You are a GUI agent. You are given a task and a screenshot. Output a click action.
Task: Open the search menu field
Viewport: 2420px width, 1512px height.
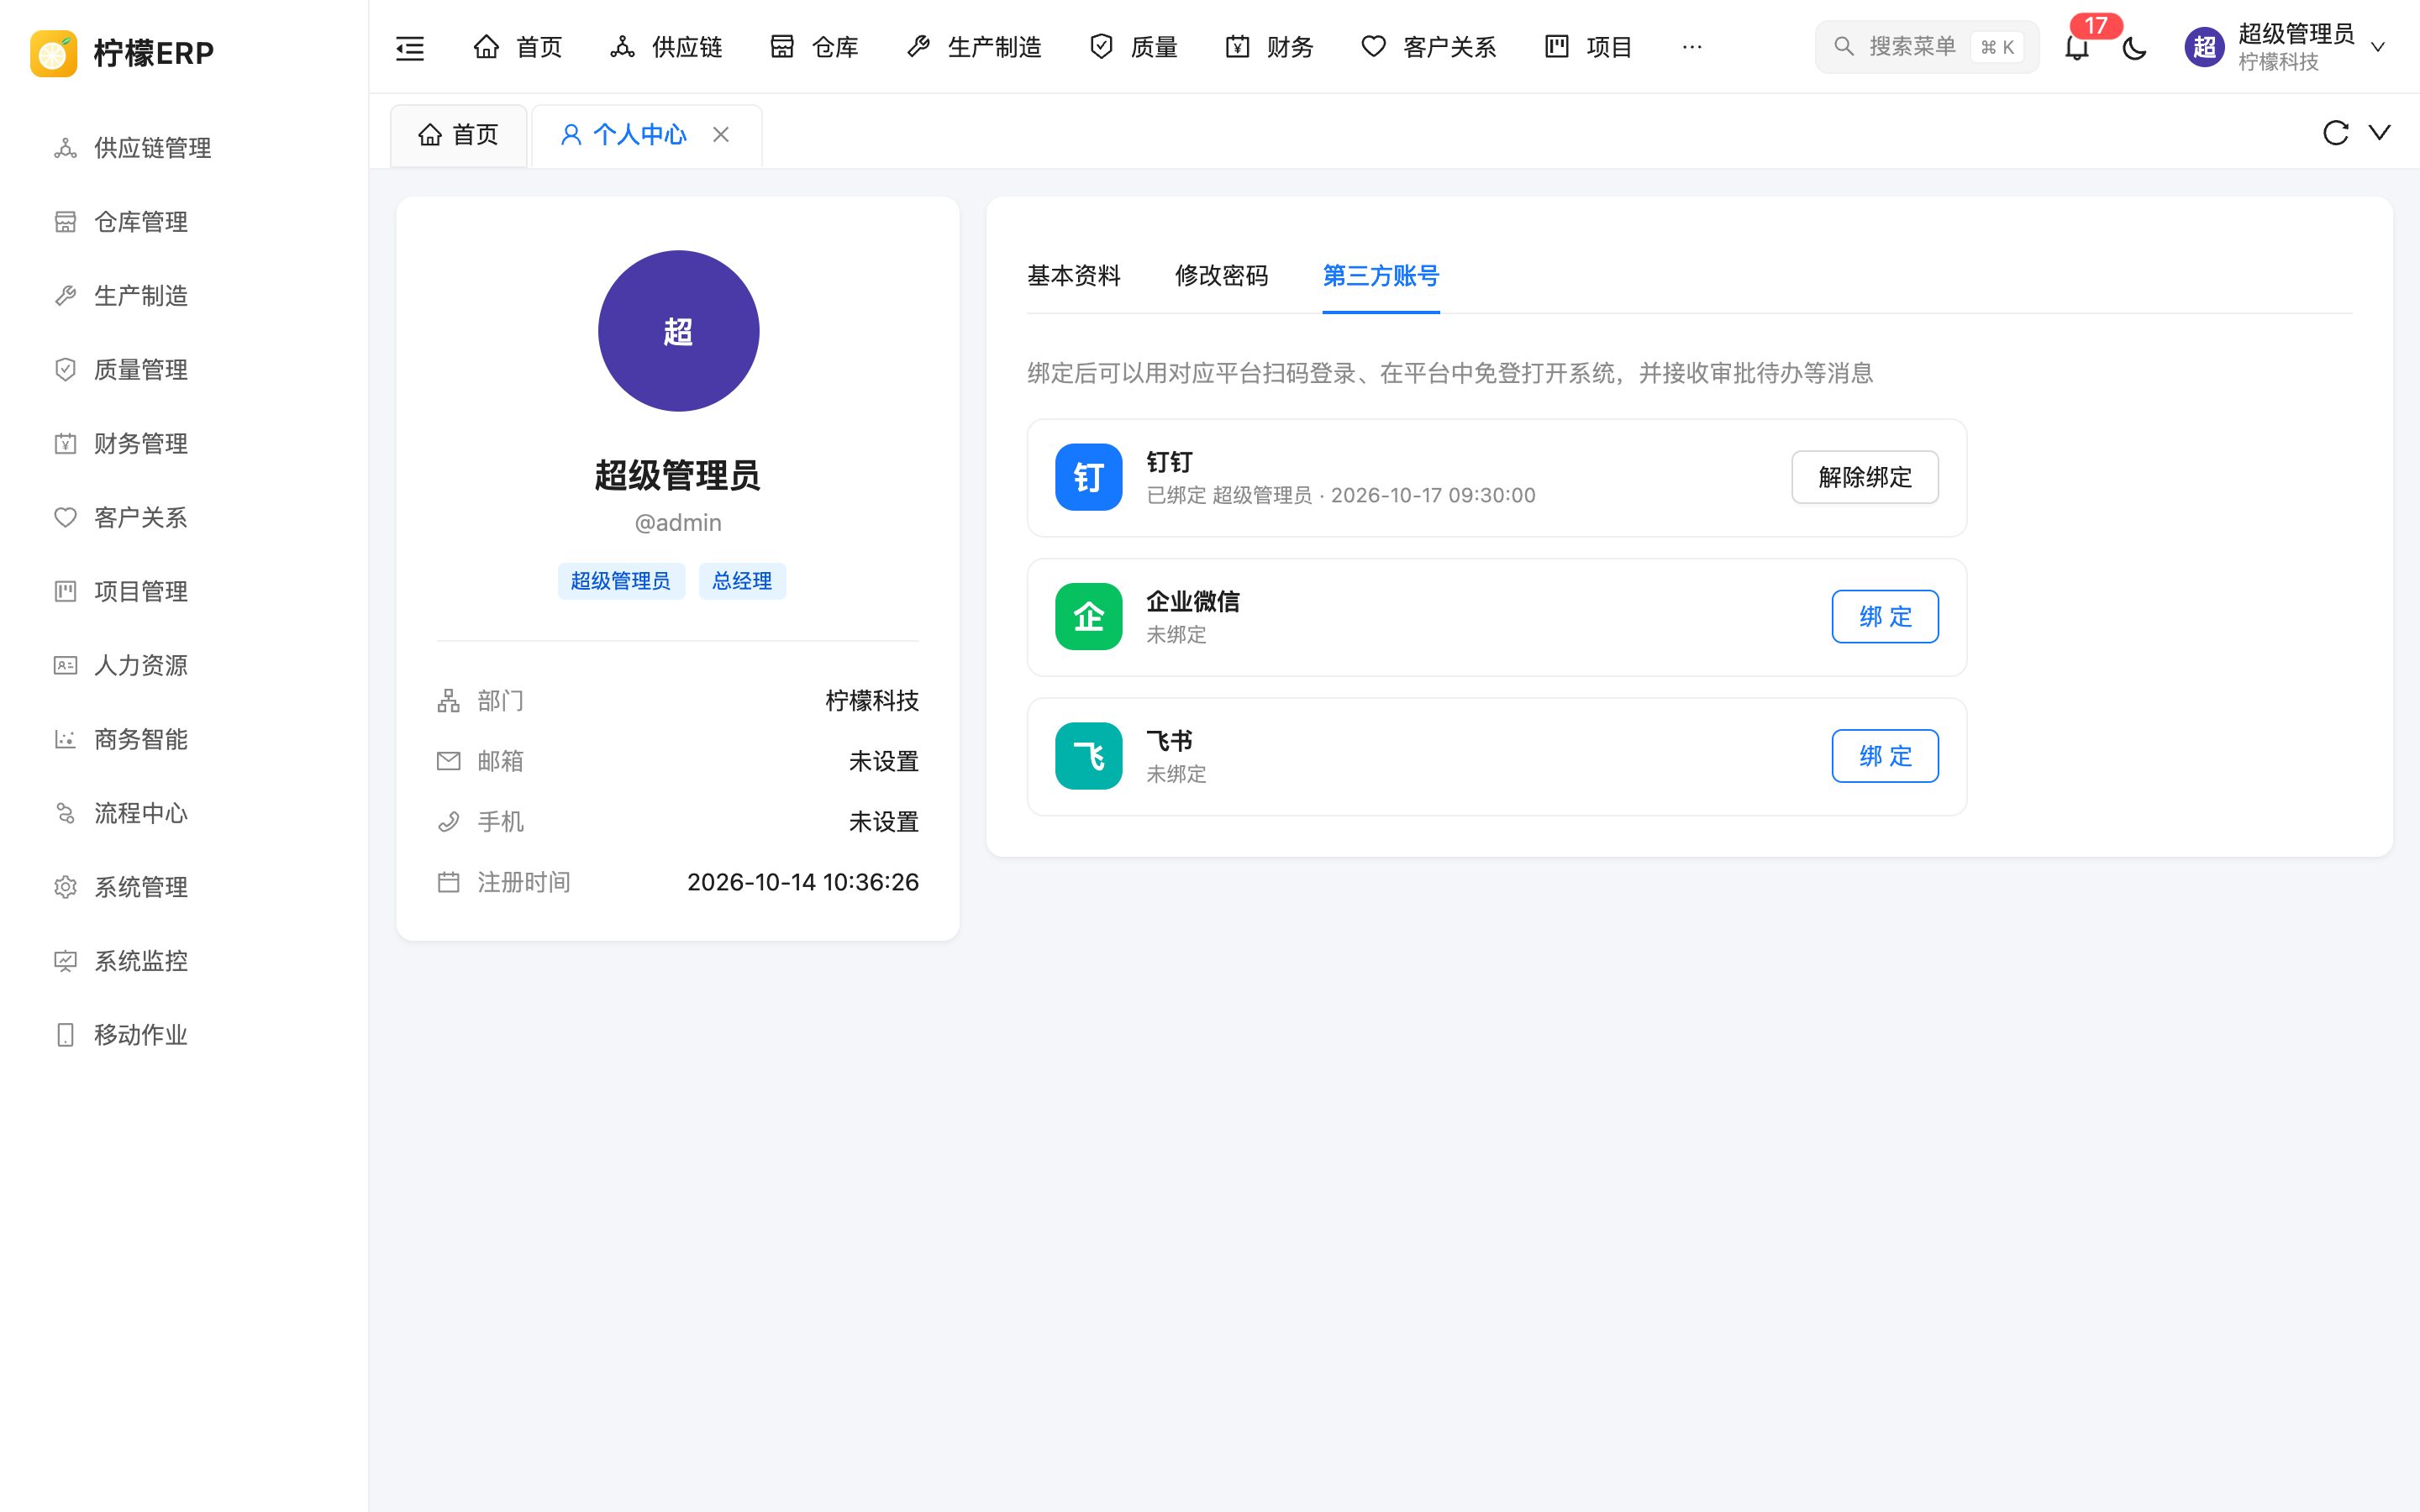pyautogui.click(x=1927, y=47)
